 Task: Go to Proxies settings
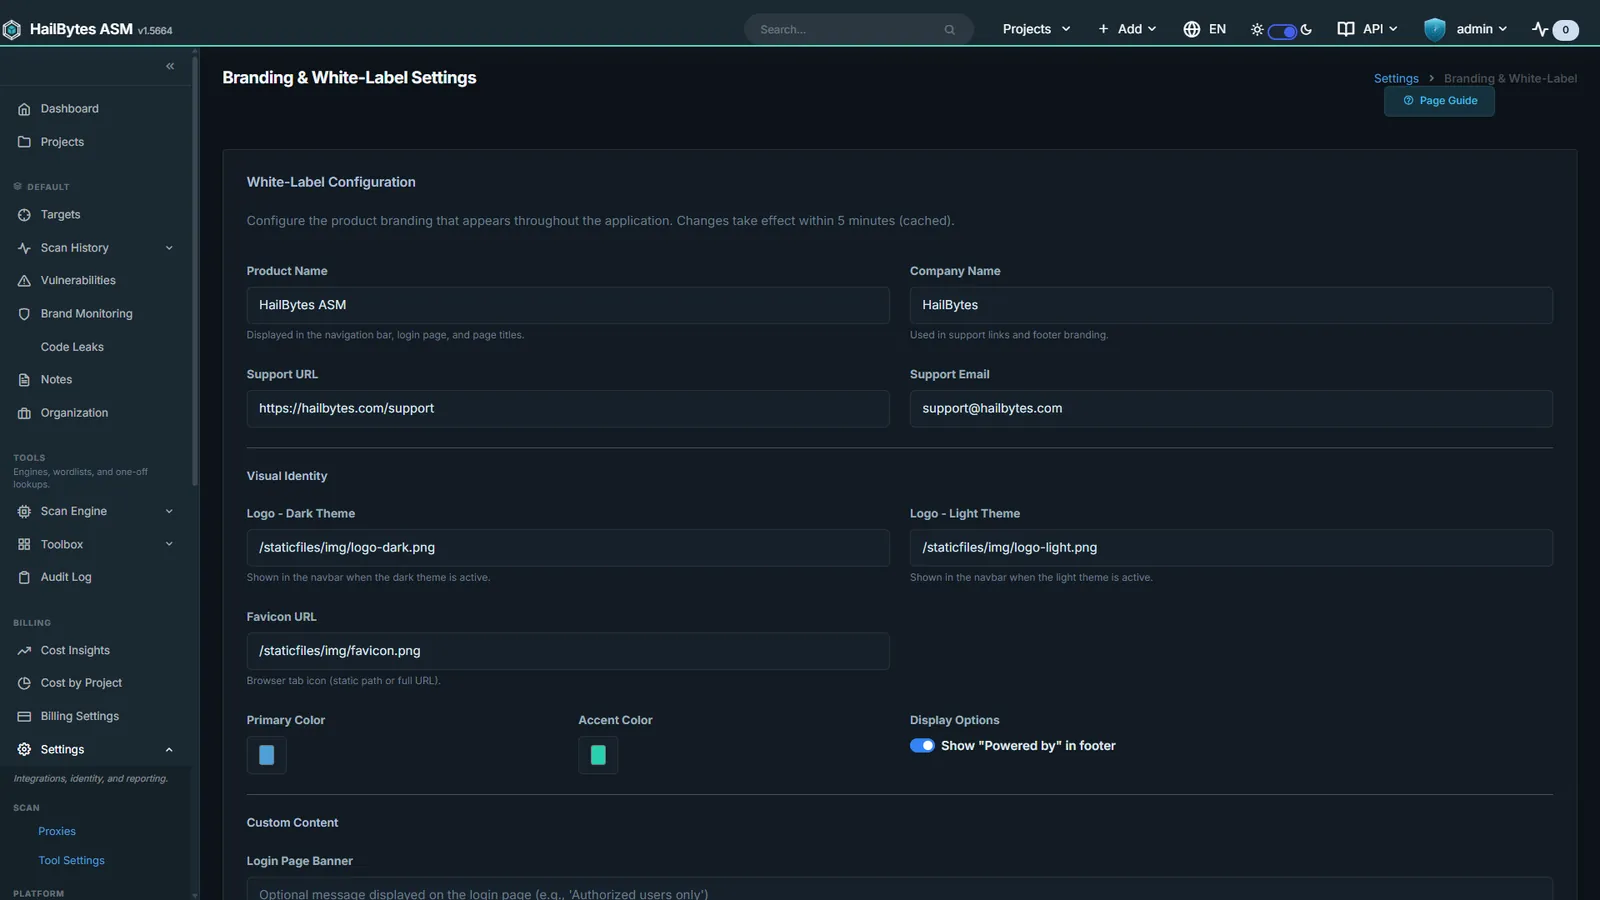pos(57,831)
